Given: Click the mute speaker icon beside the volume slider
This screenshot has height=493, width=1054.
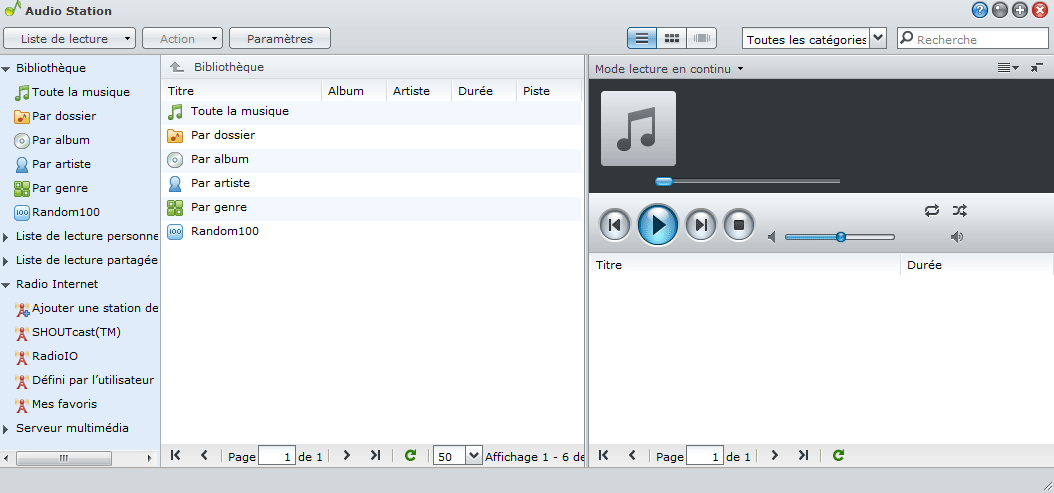Looking at the screenshot, I should click(772, 237).
